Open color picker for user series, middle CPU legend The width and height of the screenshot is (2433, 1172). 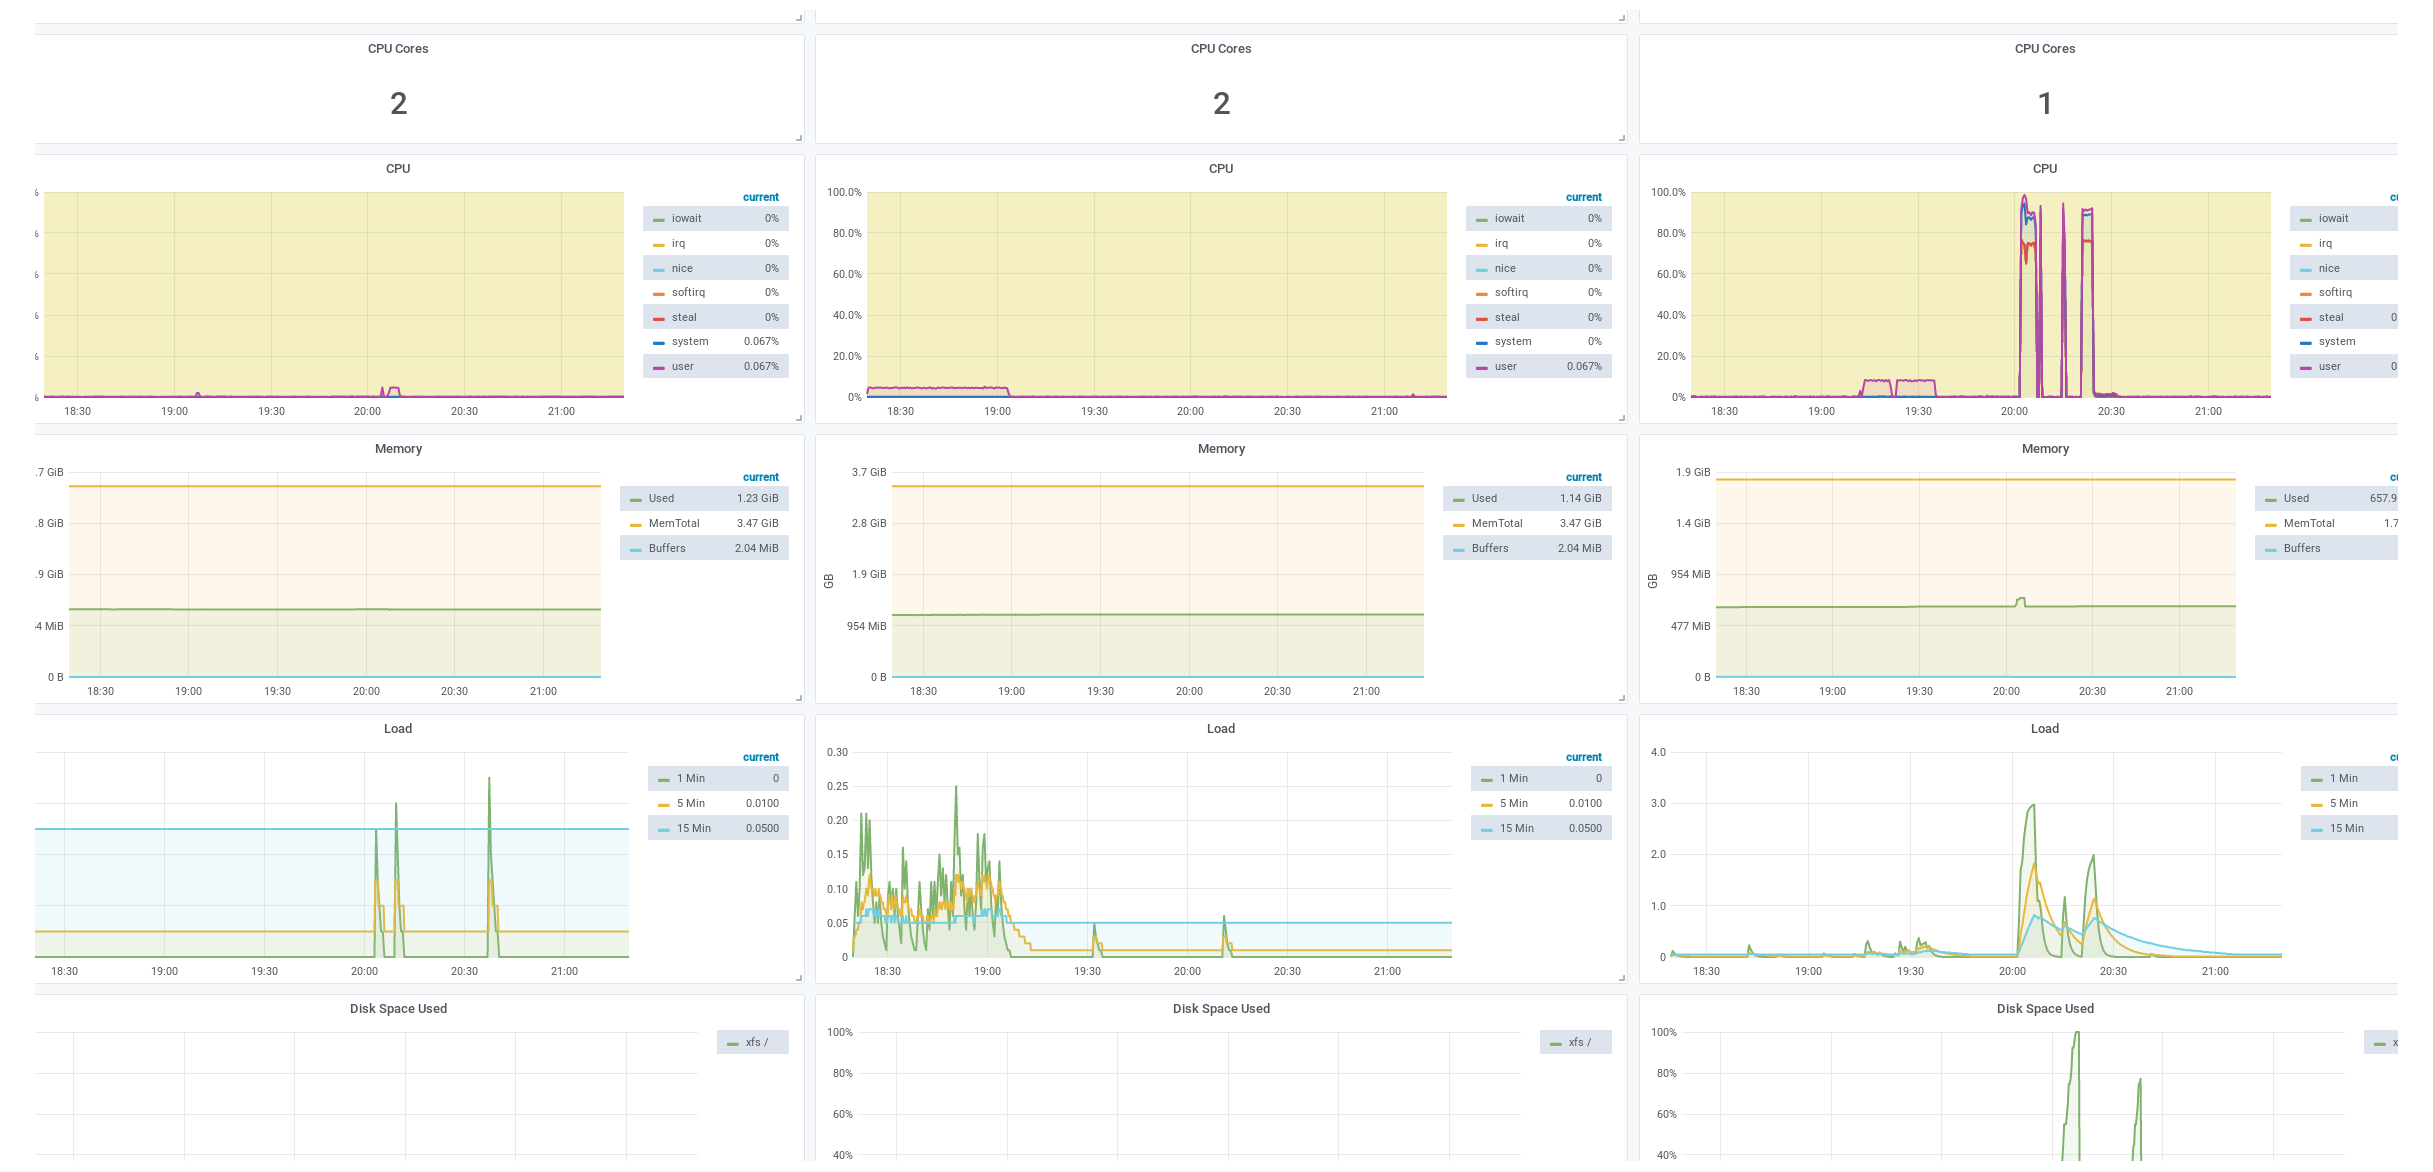pyautogui.click(x=1482, y=367)
